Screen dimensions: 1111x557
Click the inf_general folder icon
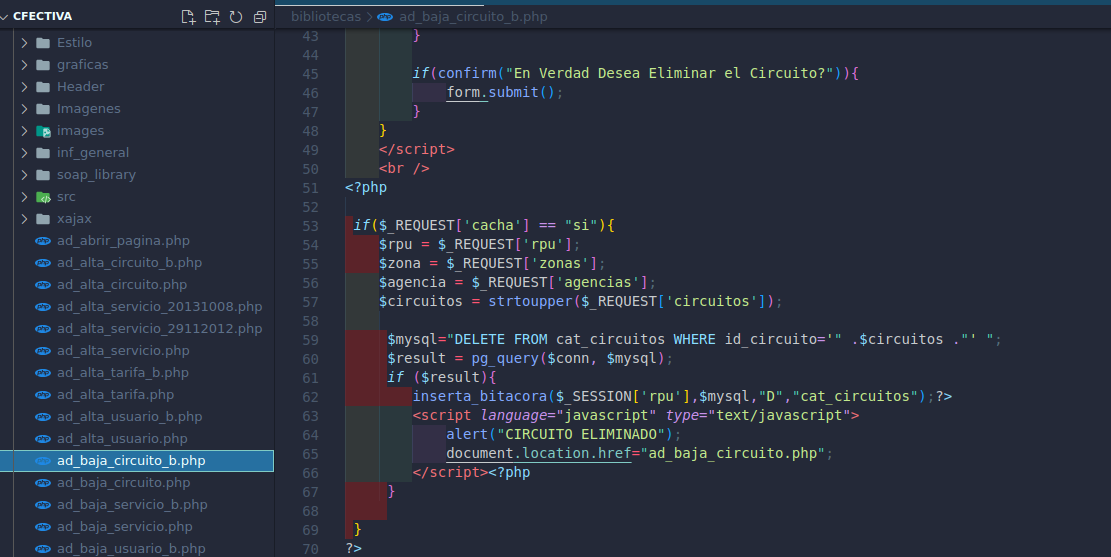coord(43,152)
